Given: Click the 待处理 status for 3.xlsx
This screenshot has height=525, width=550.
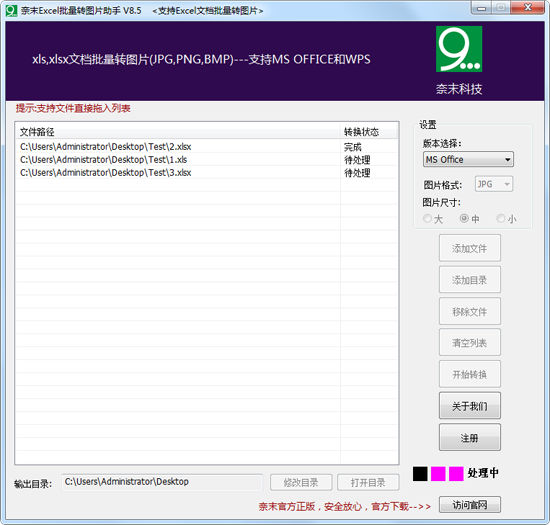Looking at the screenshot, I should click(x=357, y=173).
